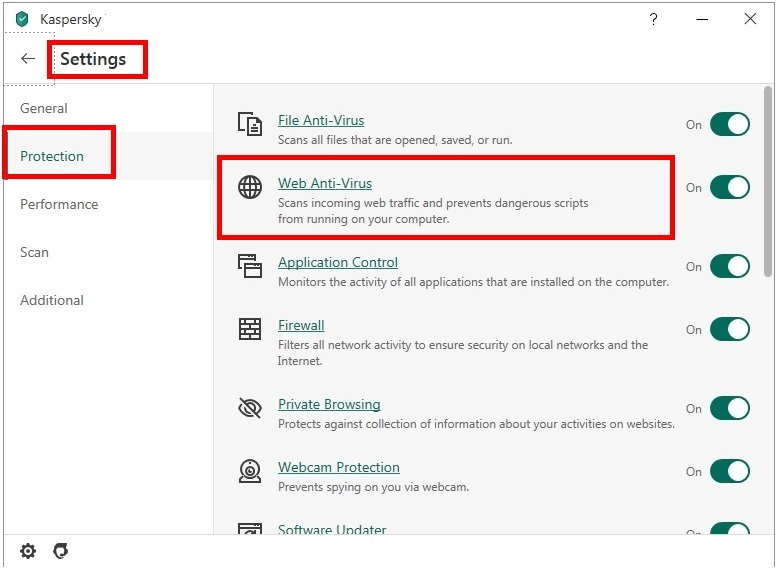
Task: Turn off Web Anti-Virus toggle
Action: point(729,188)
